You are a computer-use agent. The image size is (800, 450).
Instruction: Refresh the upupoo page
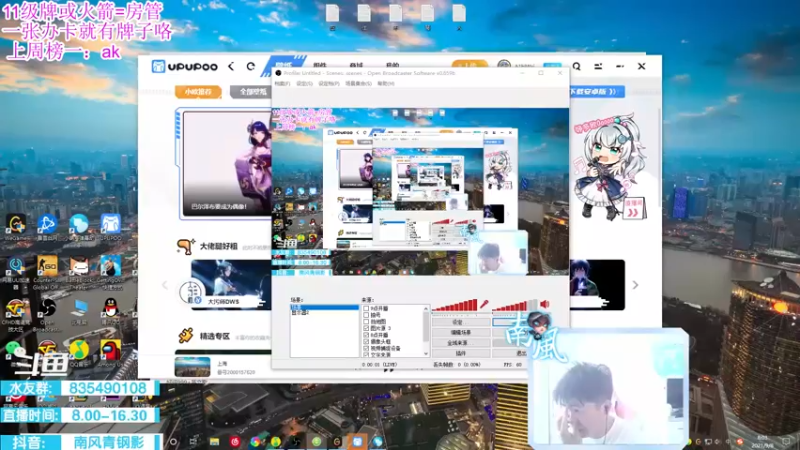point(251,66)
